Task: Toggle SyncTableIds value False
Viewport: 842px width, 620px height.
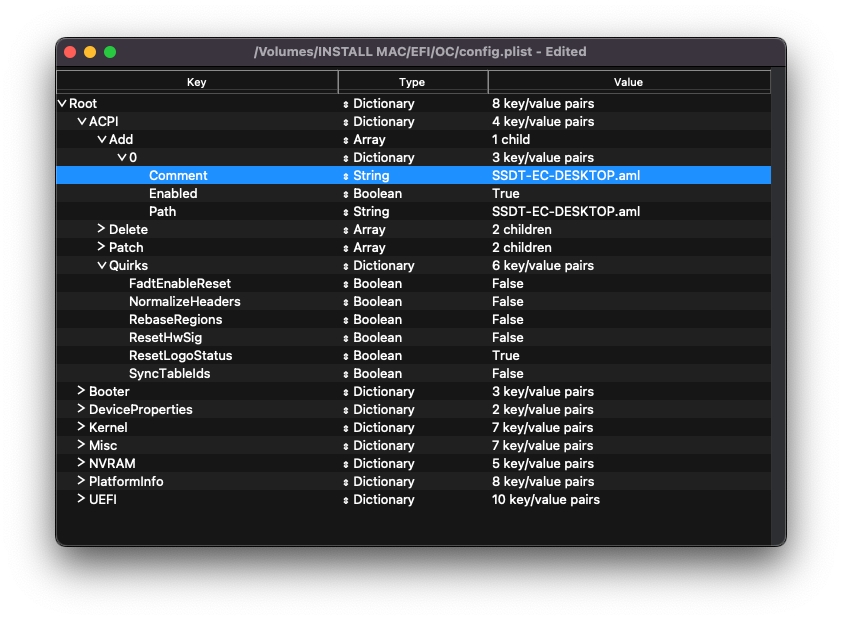Action: click(x=508, y=374)
